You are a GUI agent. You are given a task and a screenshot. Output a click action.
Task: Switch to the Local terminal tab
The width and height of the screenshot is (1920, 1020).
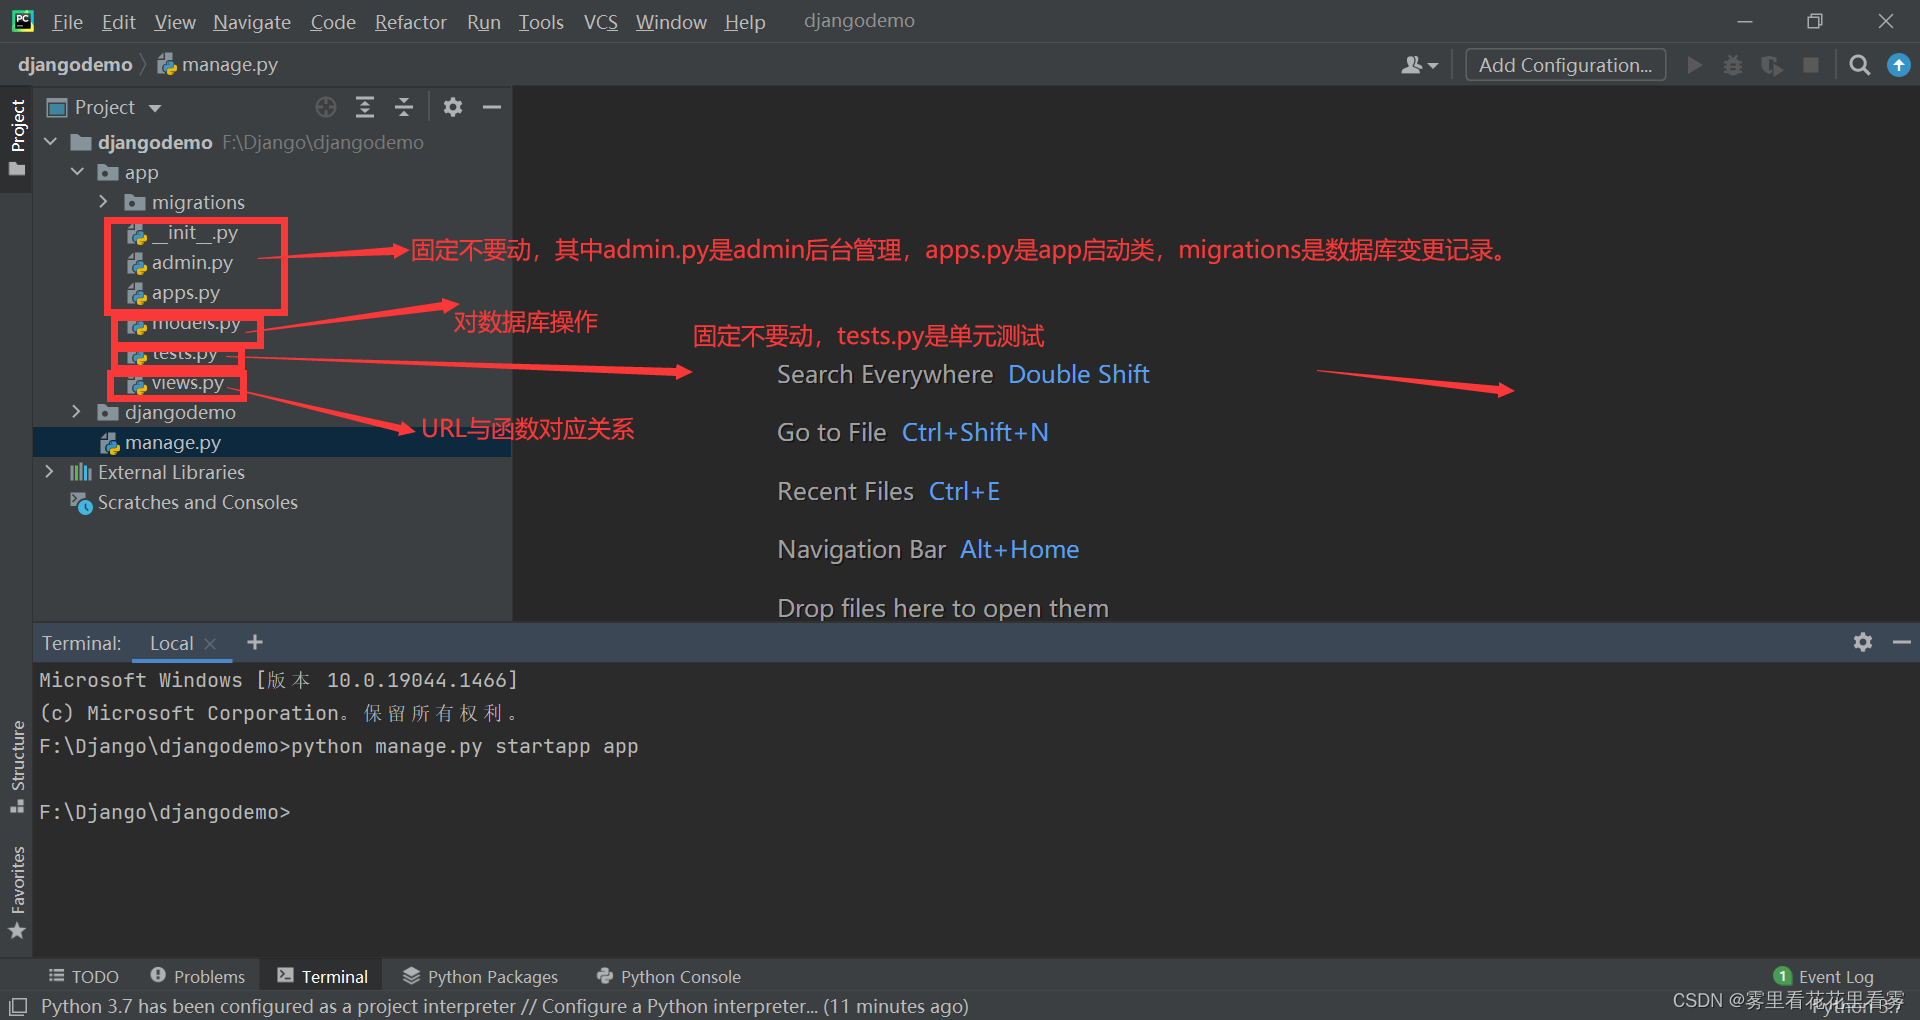[x=172, y=643]
